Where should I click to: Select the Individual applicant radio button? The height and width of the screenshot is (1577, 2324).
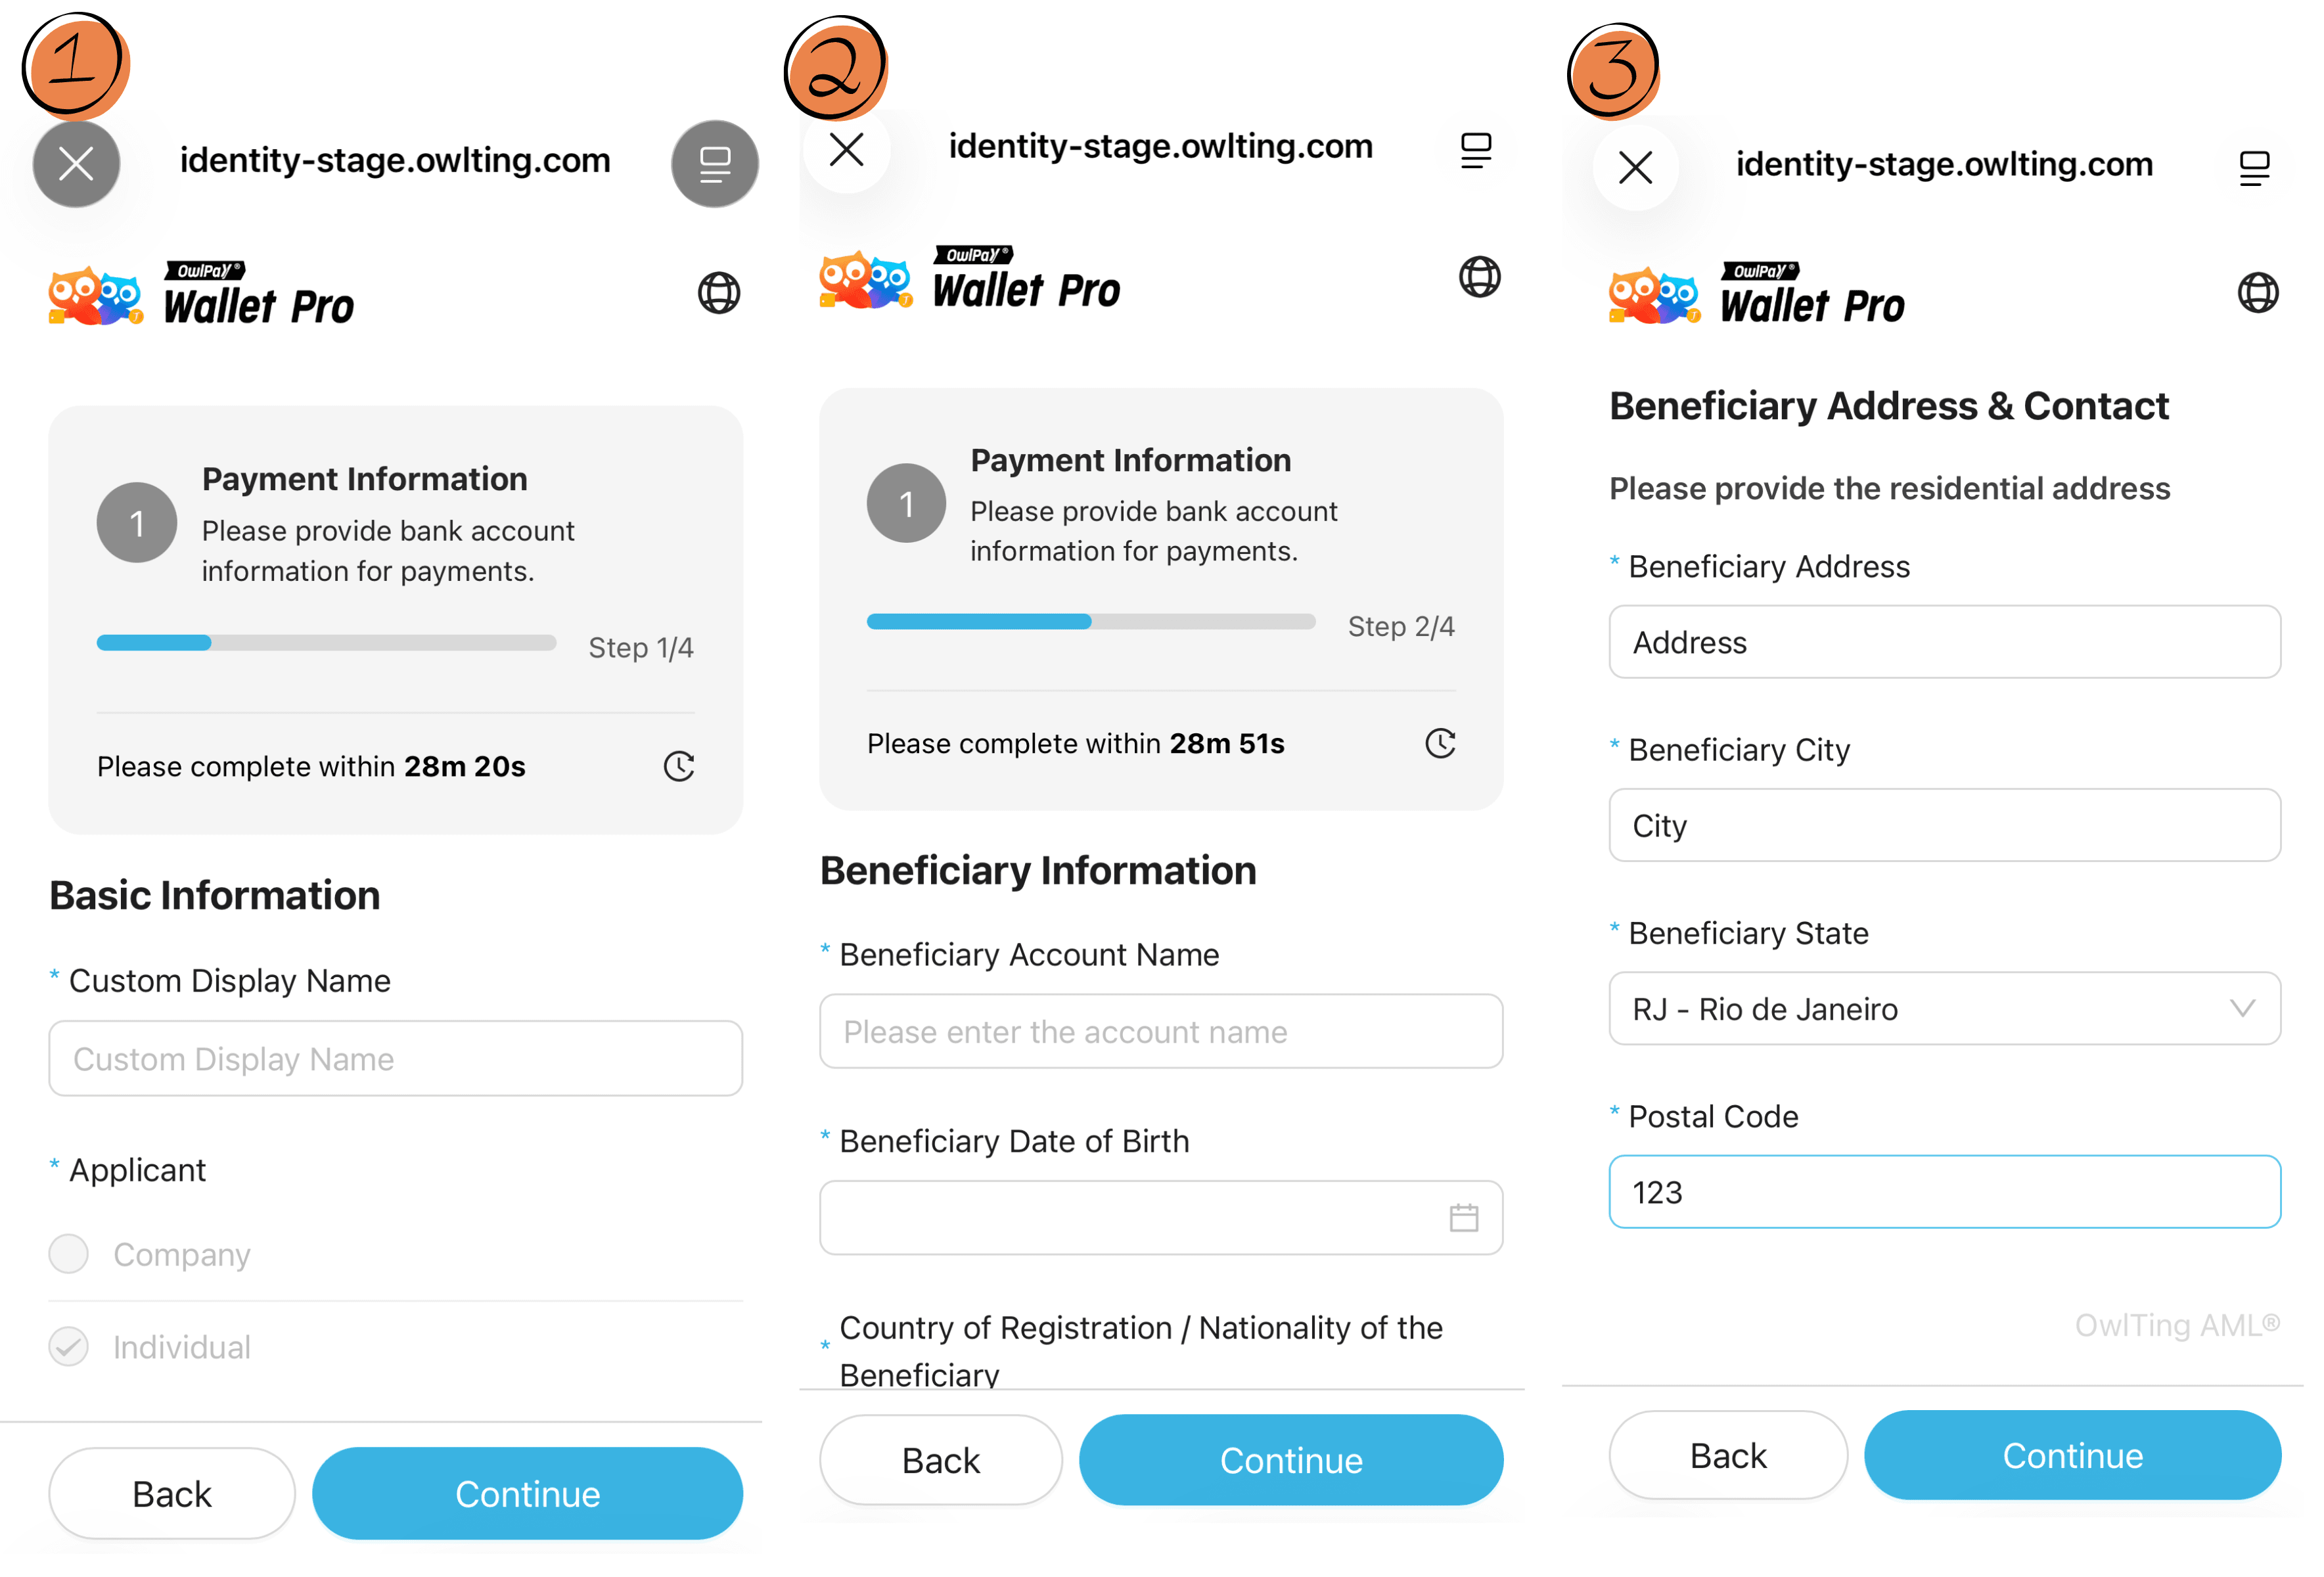click(x=69, y=1346)
